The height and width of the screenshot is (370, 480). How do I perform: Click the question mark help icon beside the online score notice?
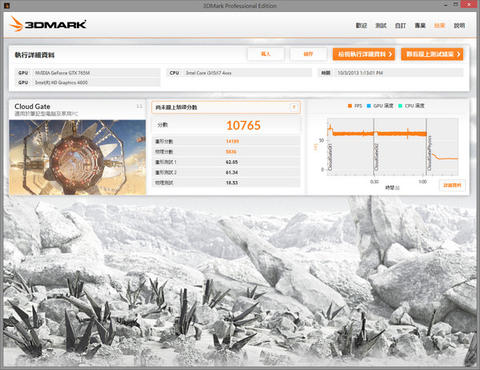294,107
